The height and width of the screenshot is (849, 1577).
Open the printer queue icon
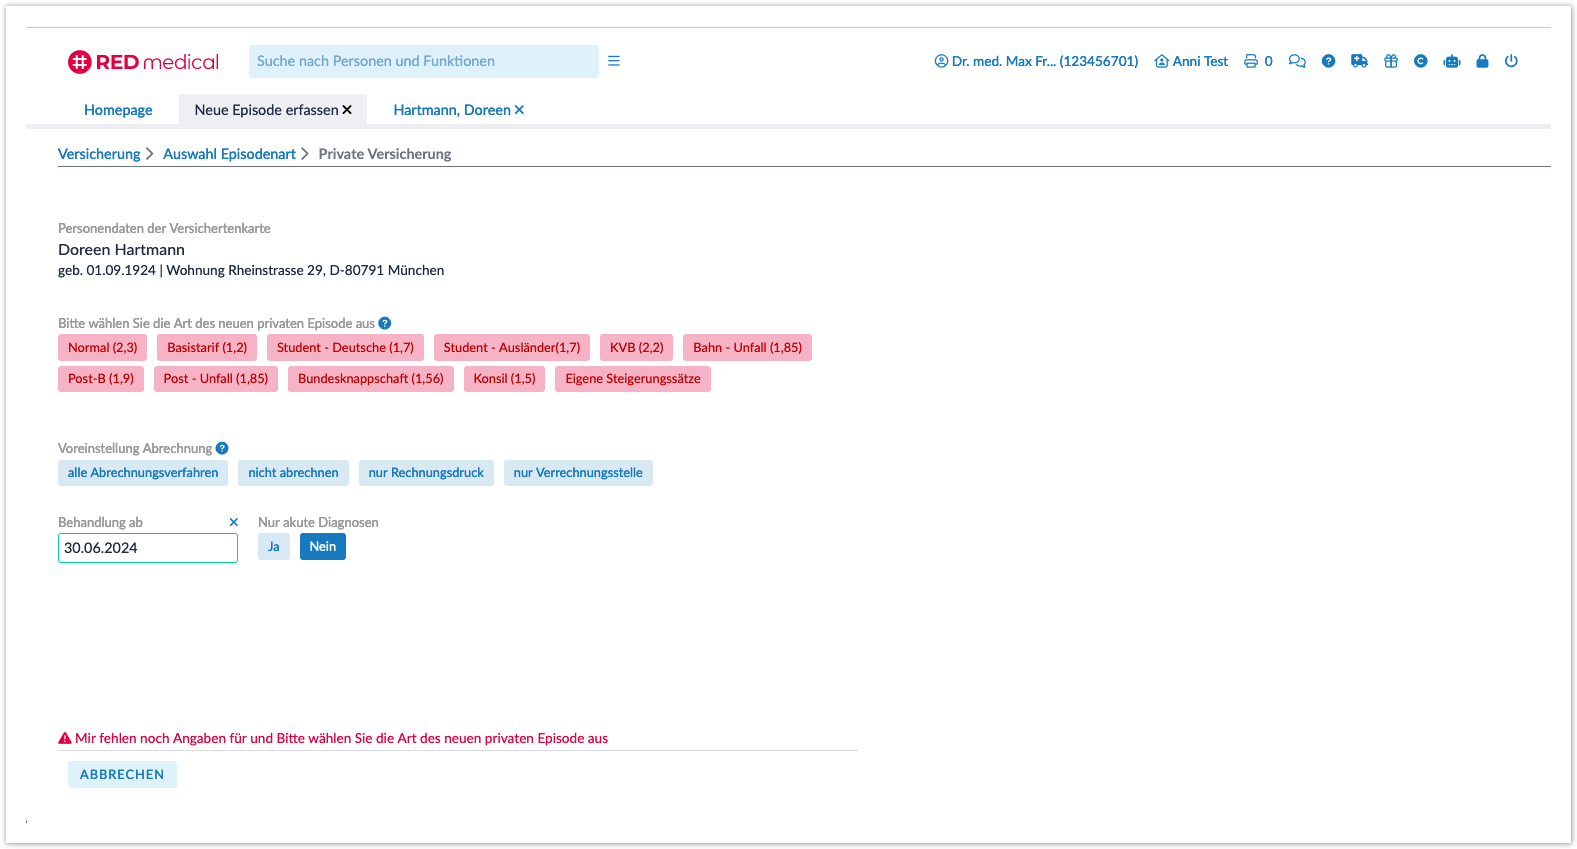pos(1250,61)
